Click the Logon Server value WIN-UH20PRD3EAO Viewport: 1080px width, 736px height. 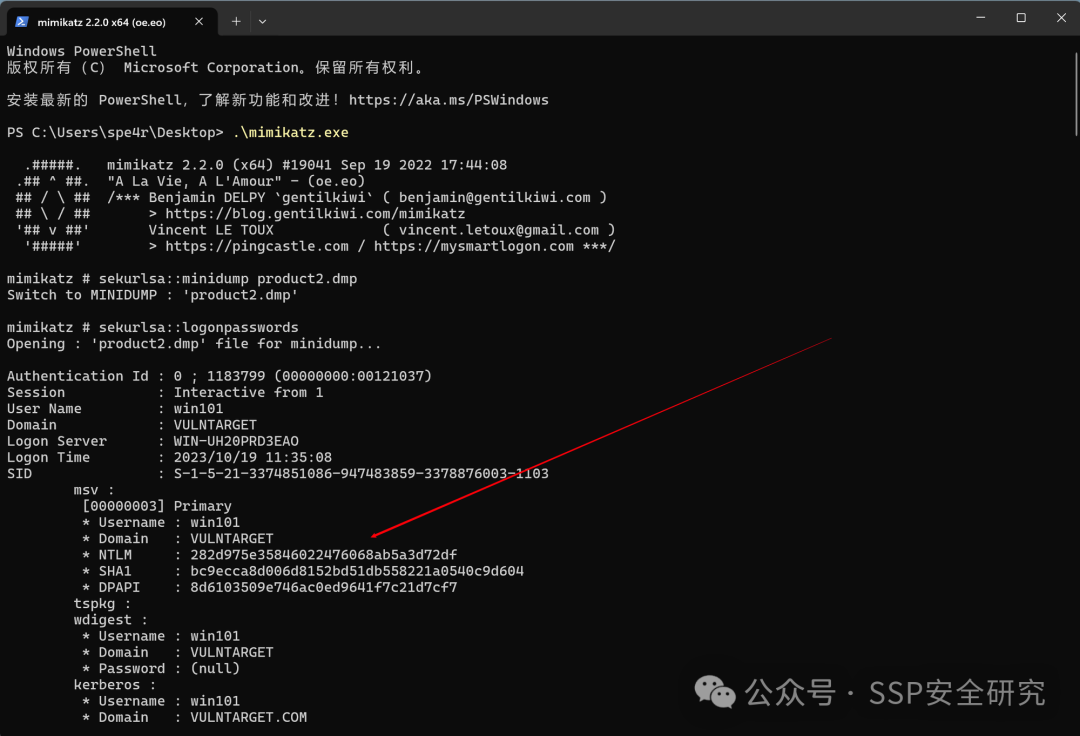pos(236,441)
